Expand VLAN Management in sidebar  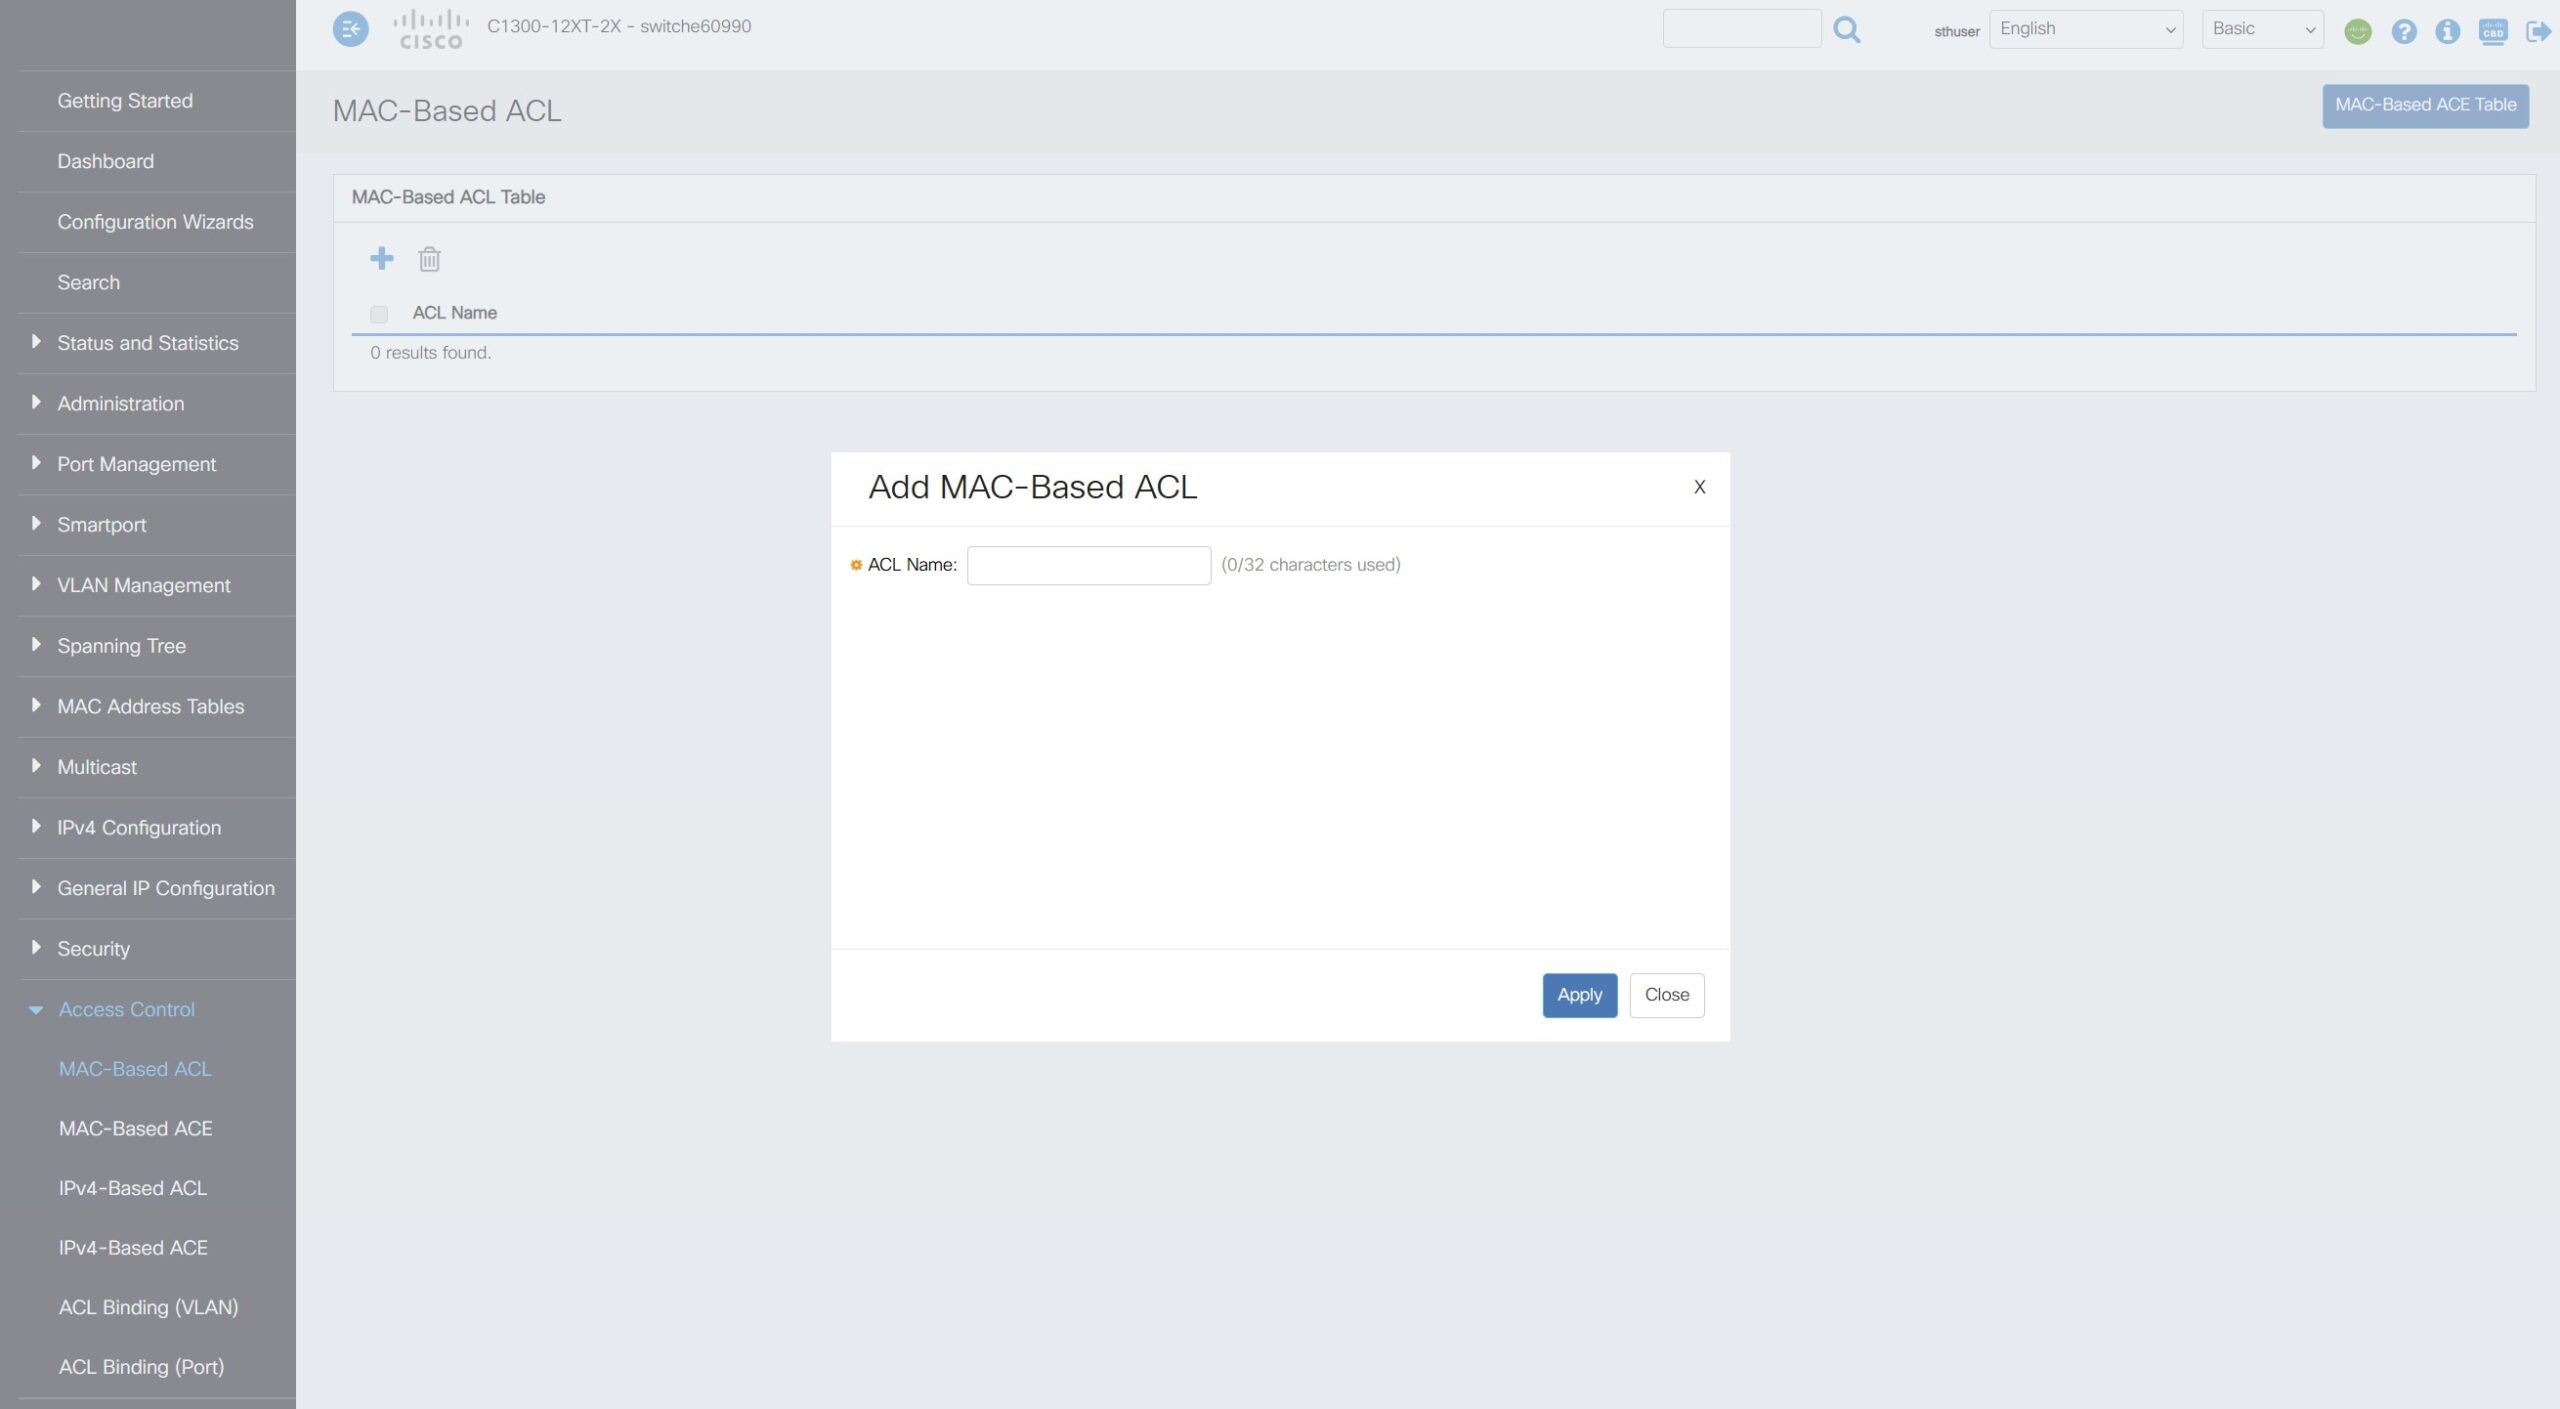143,586
